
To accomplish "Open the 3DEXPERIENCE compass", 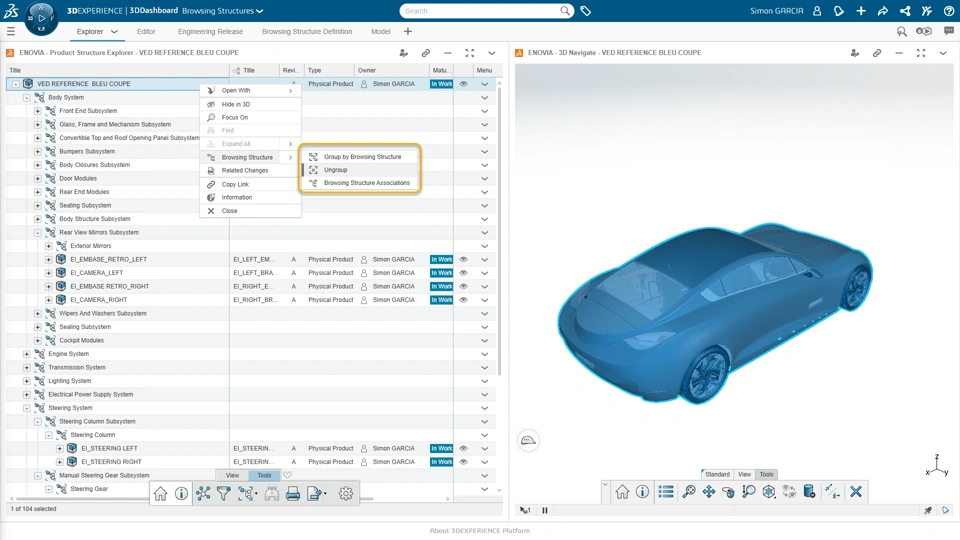I will coord(41,18).
